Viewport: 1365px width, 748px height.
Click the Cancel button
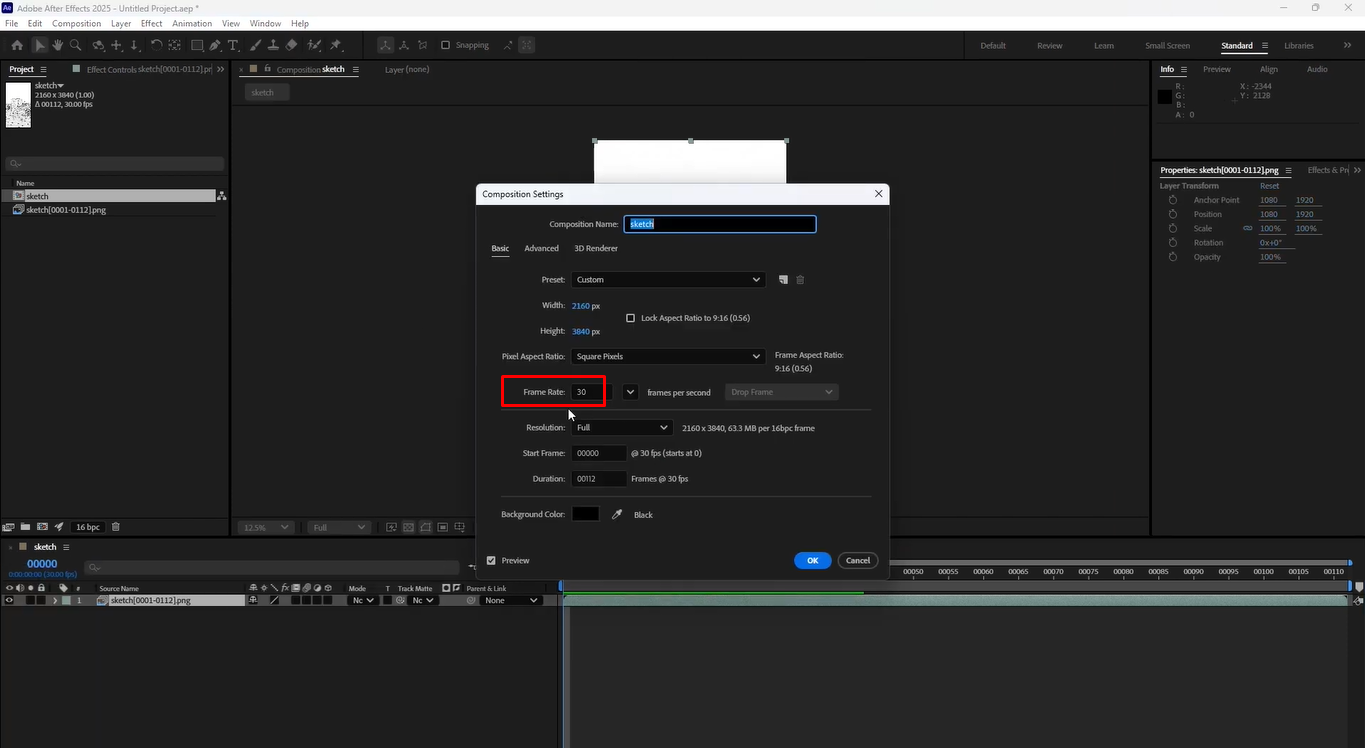click(857, 560)
